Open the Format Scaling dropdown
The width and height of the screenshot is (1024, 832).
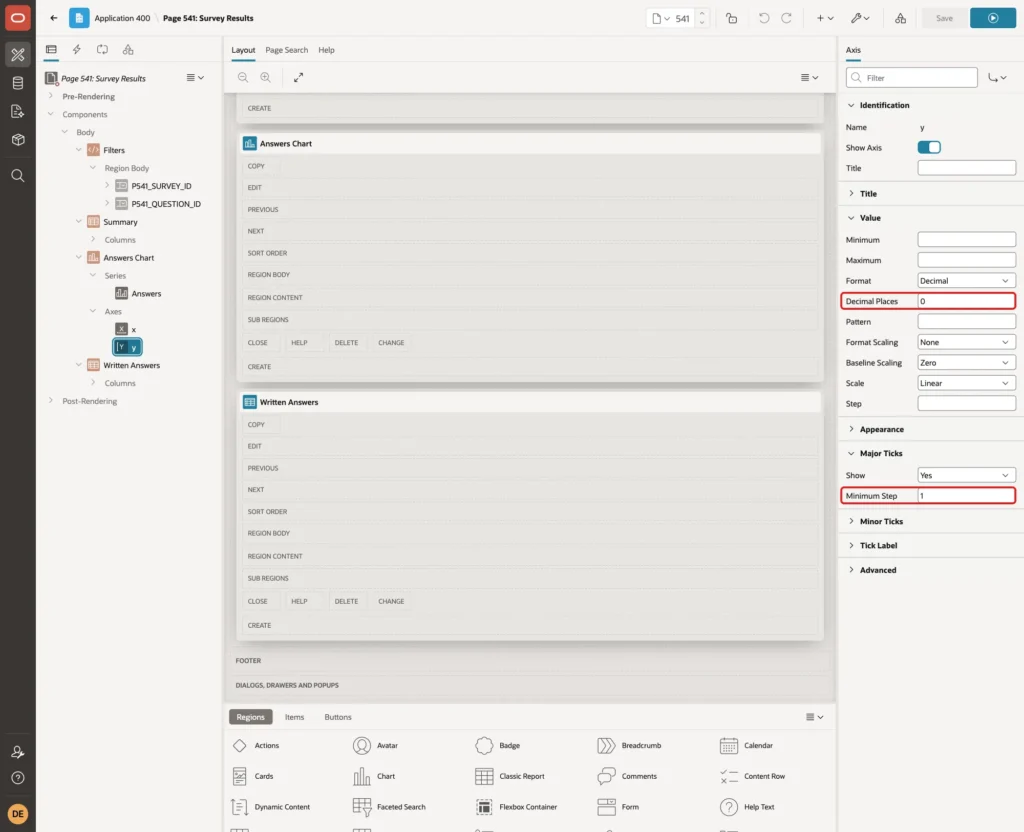(966, 342)
